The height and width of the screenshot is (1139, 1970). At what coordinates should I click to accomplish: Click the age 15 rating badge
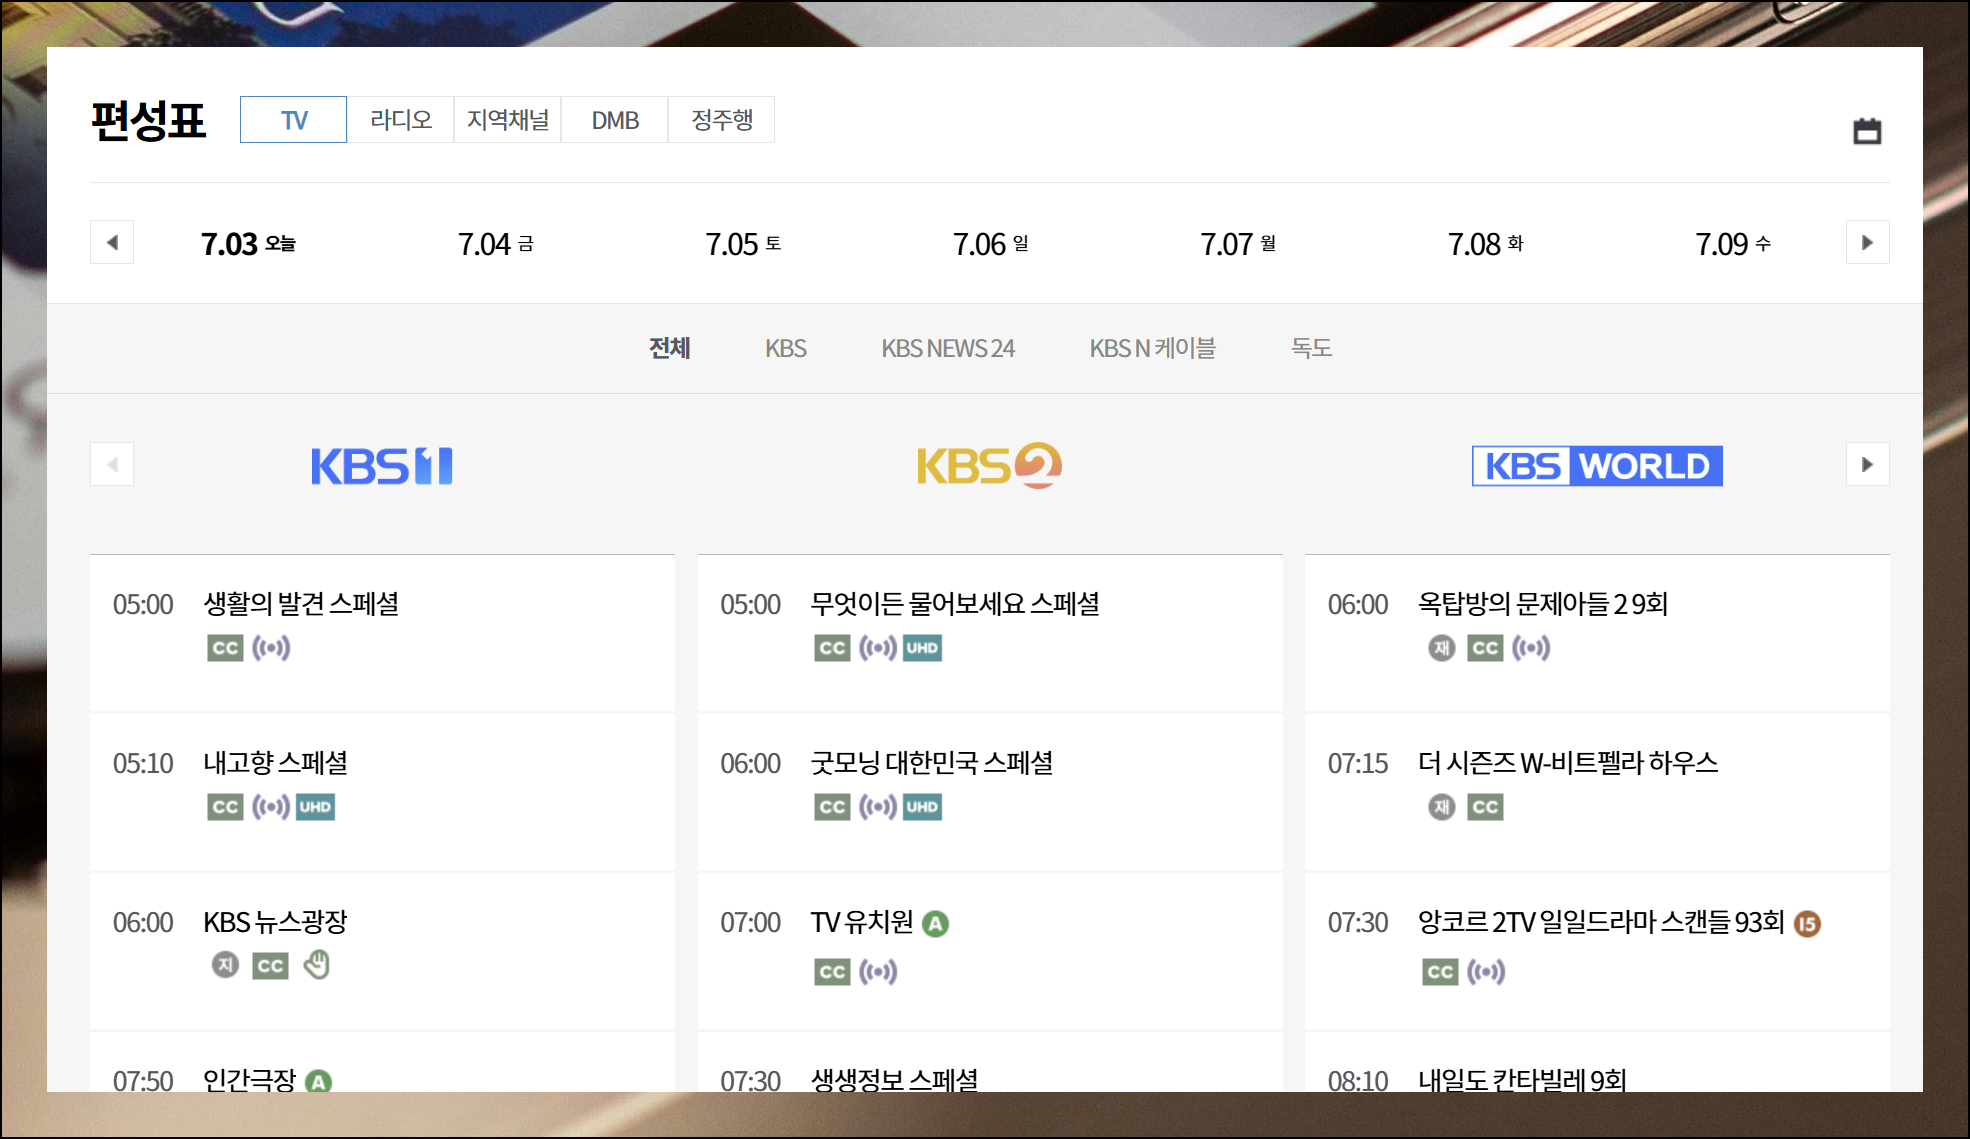tap(1807, 924)
